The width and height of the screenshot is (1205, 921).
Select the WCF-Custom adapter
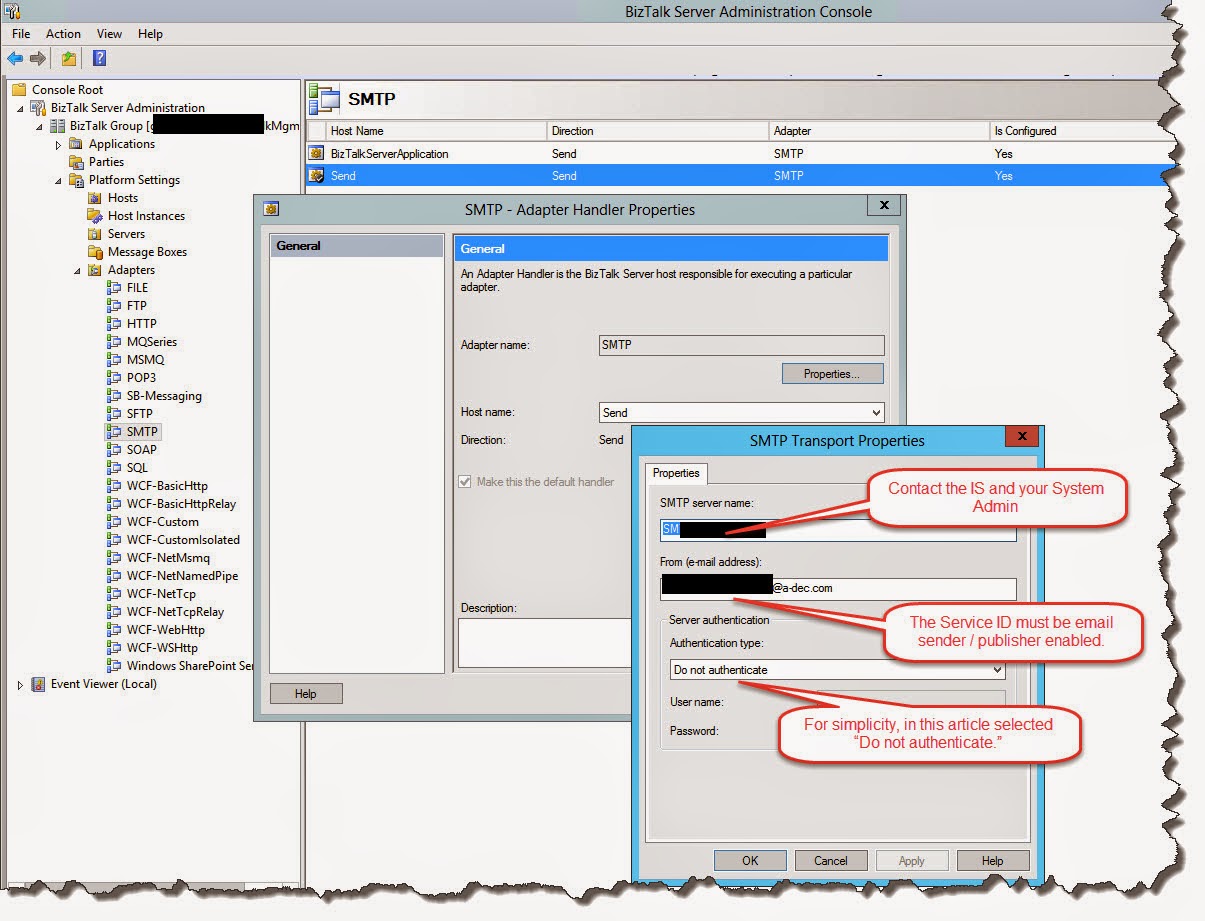162,522
